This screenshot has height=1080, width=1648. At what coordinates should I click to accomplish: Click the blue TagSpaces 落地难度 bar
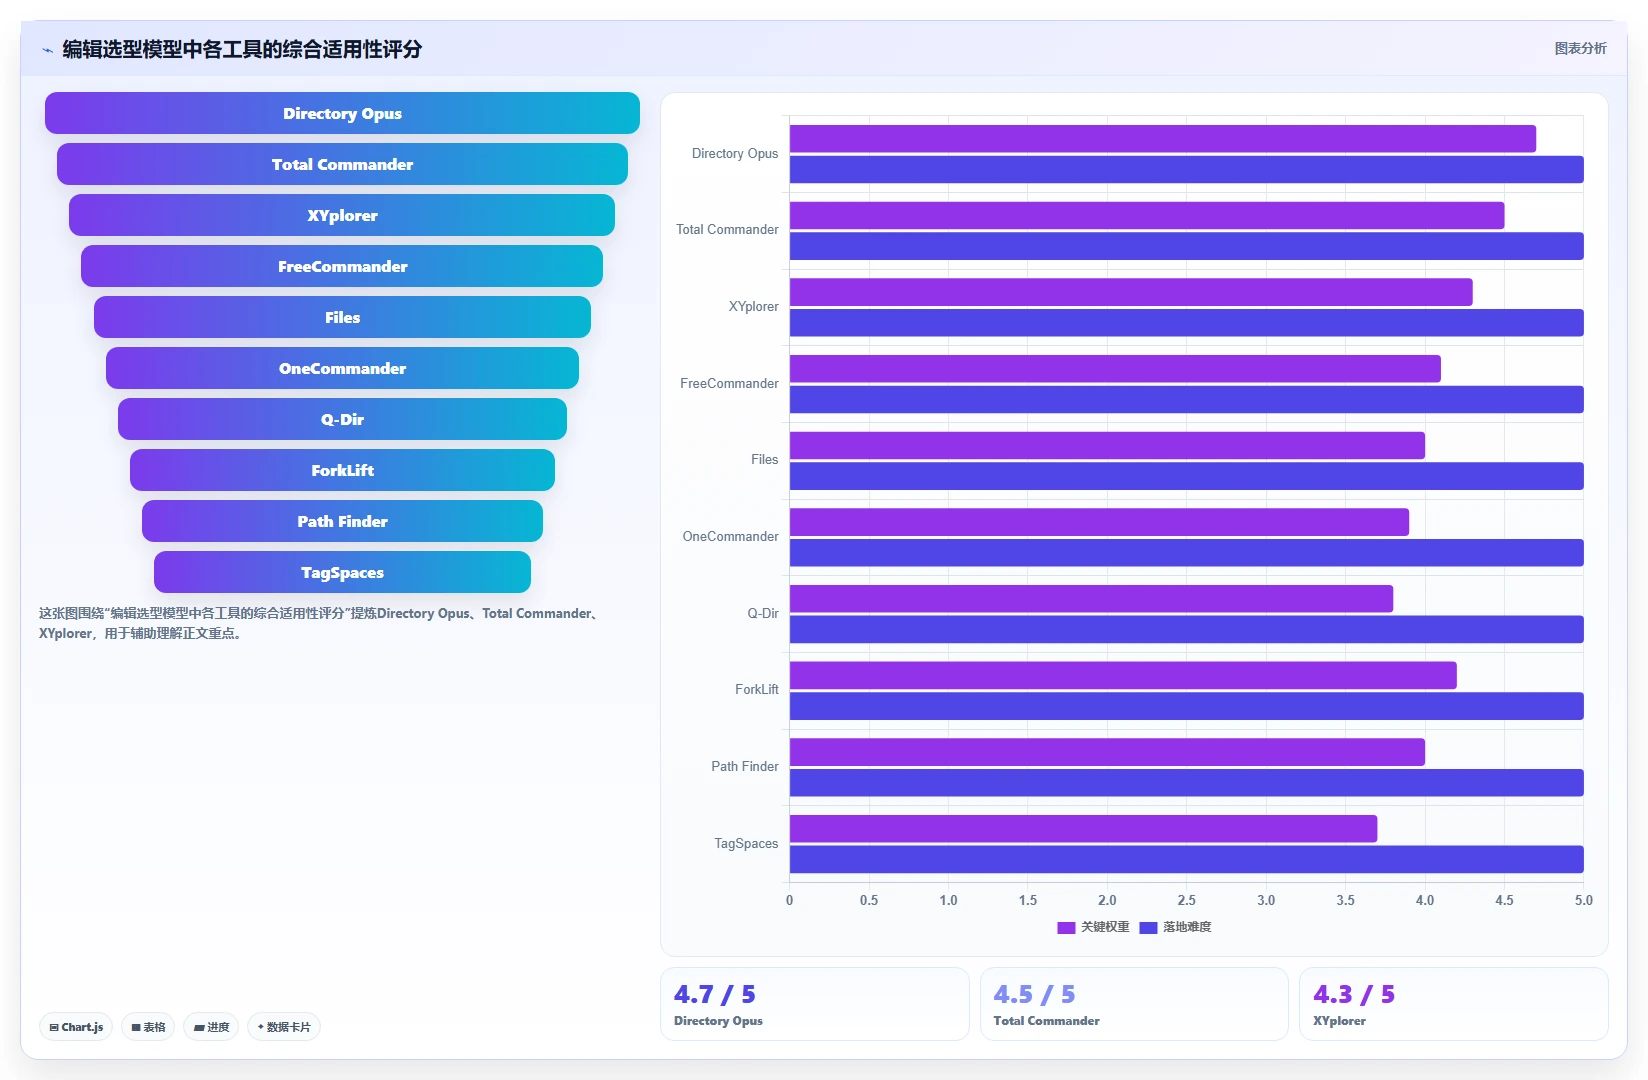[1187, 859]
